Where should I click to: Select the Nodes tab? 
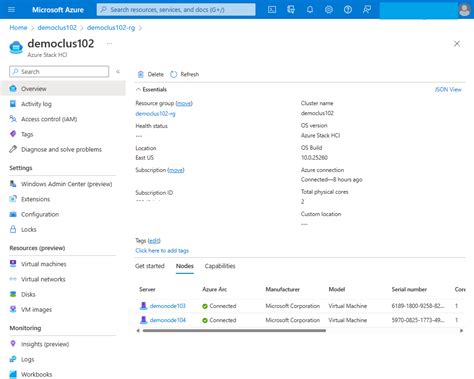pyautogui.click(x=185, y=266)
